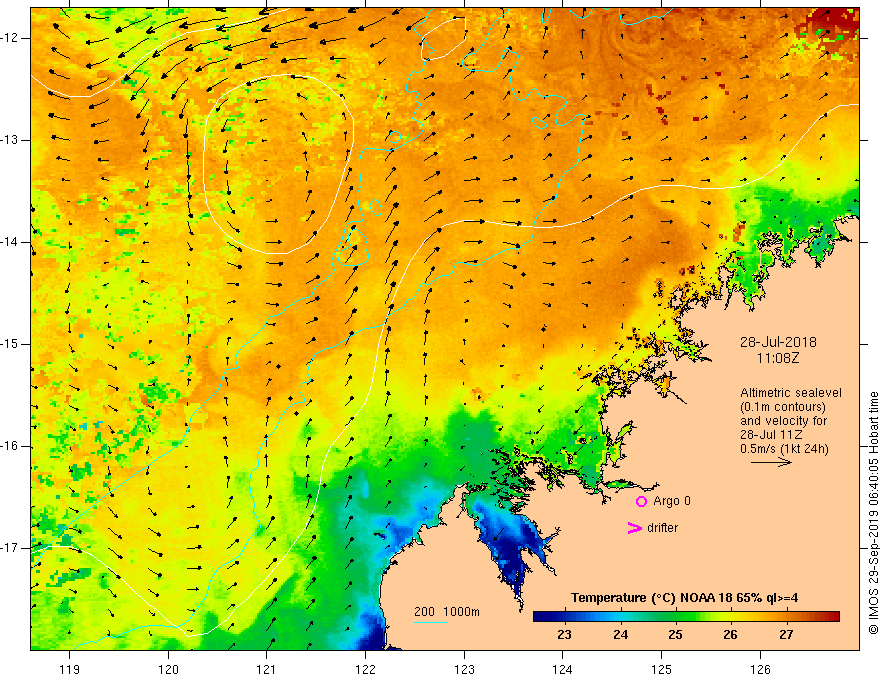This screenshot has width=880, height=680.
Task: Click latitude label -12 on left axis
Action: [10, 38]
